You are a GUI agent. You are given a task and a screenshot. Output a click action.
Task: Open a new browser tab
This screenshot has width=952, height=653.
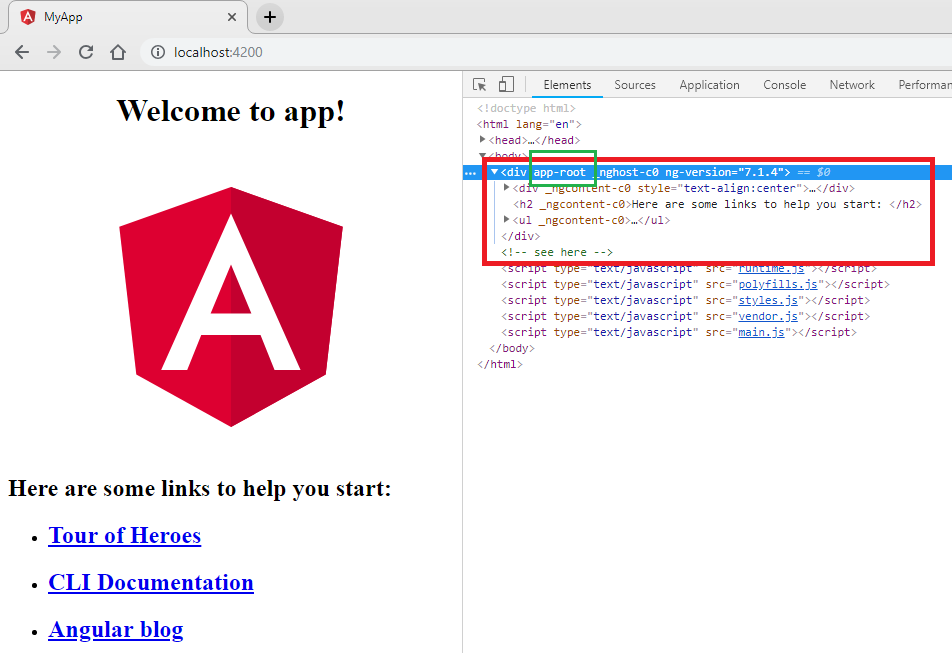(x=270, y=17)
